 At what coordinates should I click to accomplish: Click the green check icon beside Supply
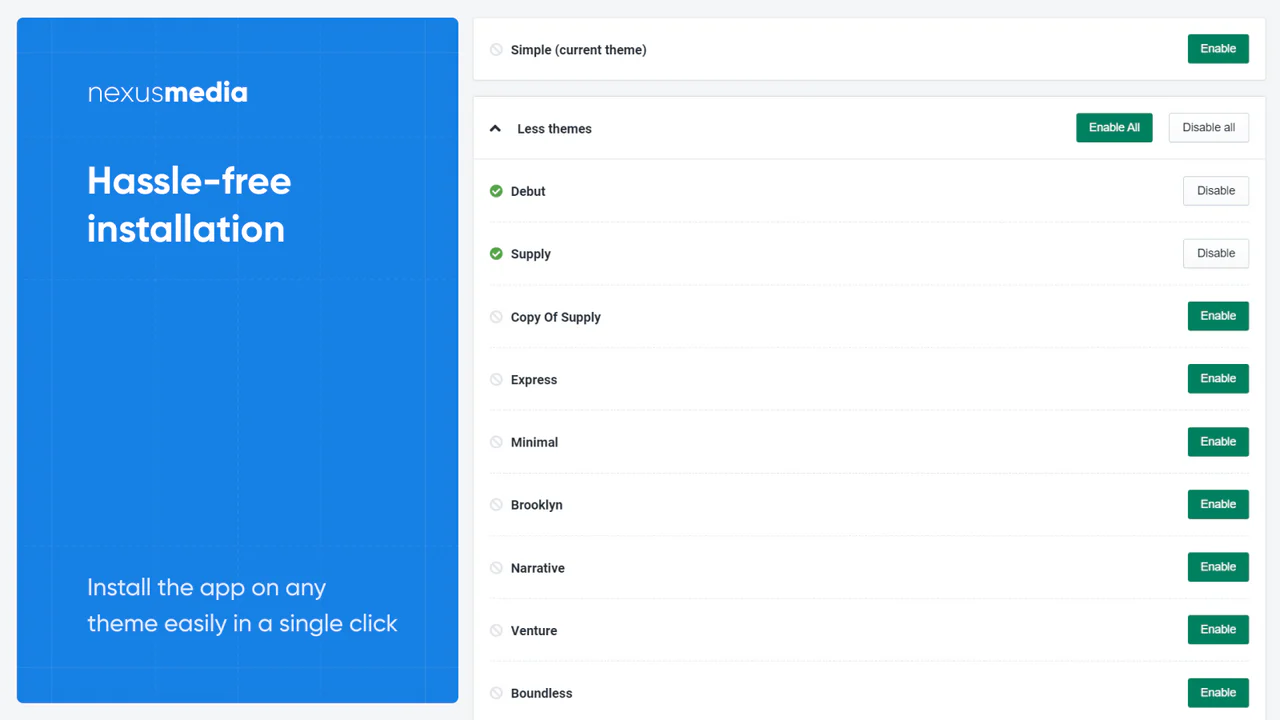tap(496, 254)
